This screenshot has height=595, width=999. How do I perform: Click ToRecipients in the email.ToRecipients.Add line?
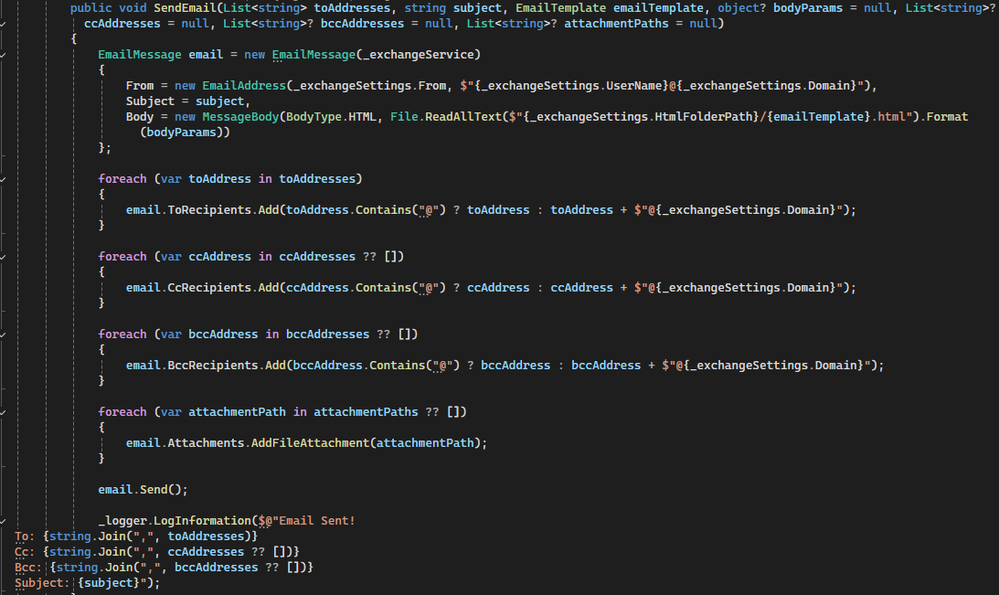(x=209, y=210)
